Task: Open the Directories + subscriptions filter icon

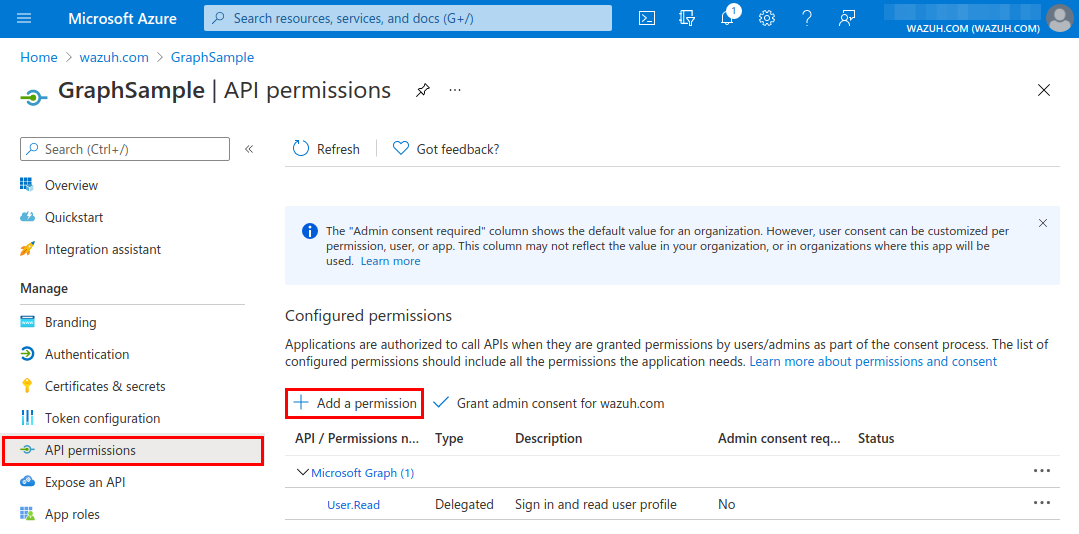Action: (686, 19)
